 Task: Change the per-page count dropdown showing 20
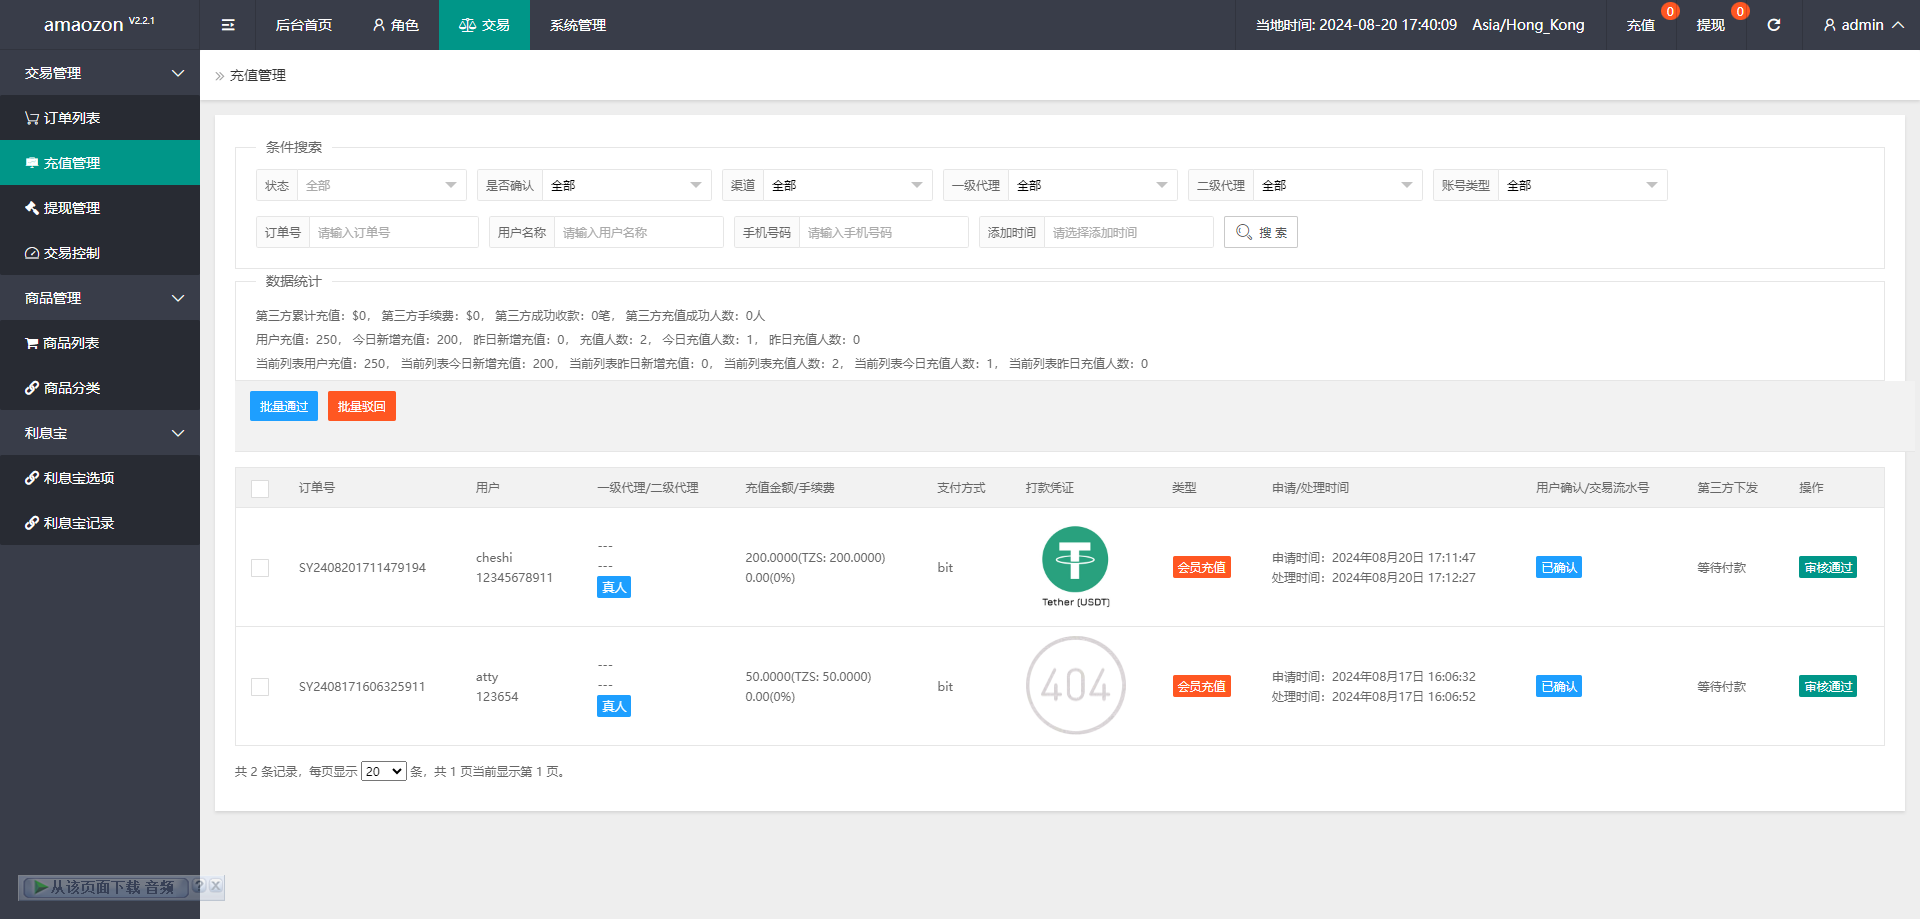383,771
